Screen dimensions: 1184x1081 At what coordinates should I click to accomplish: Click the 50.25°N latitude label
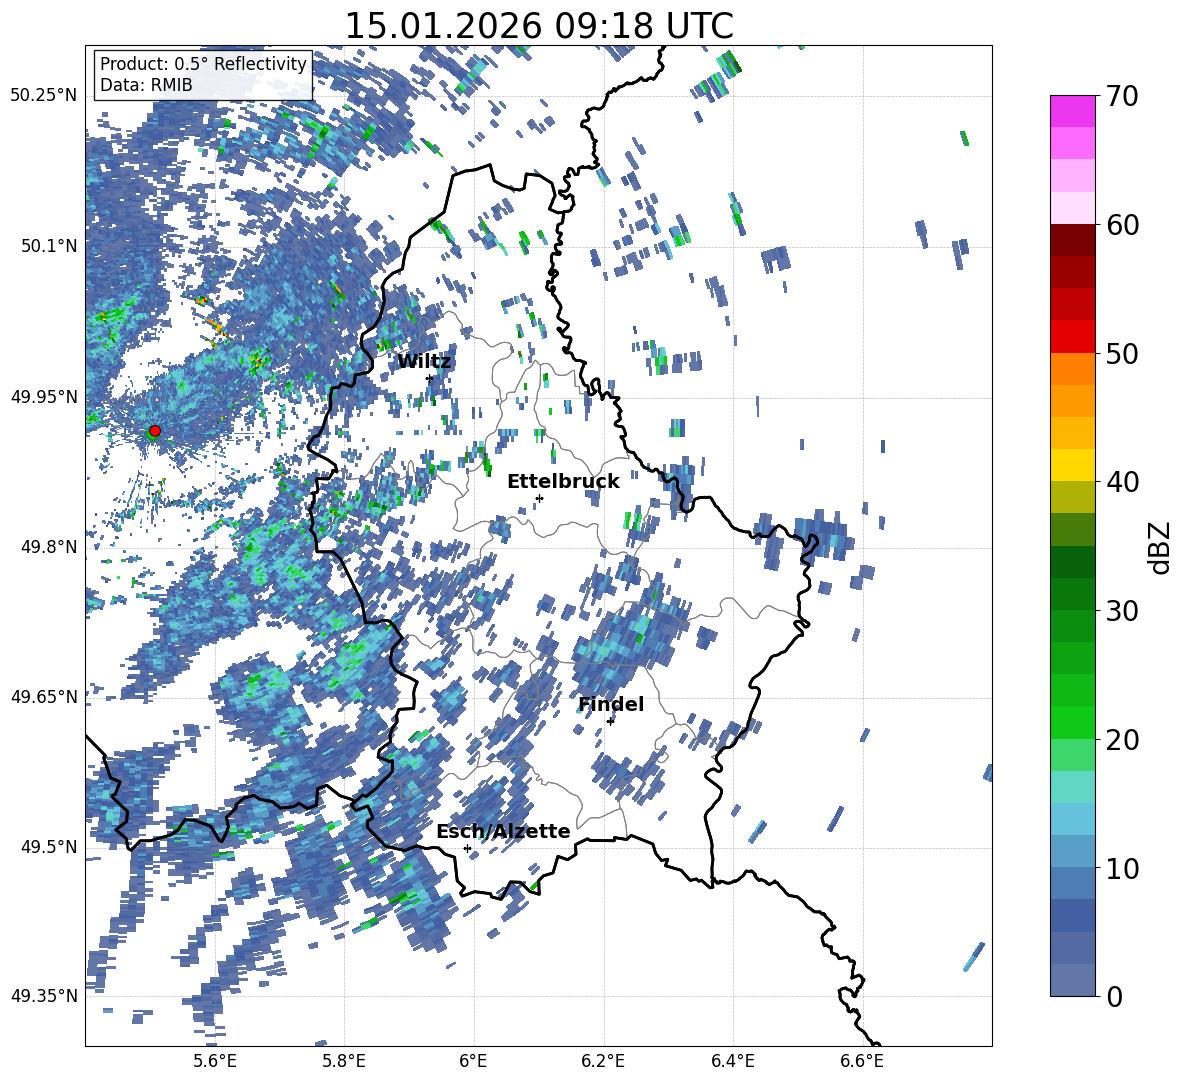pos(44,96)
